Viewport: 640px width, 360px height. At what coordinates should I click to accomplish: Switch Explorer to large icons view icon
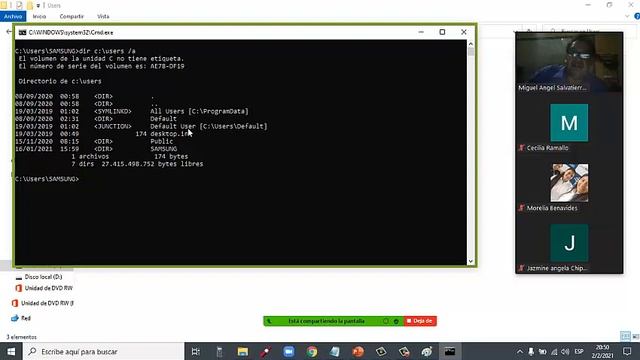pyautogui.click(x=636, y=336)
